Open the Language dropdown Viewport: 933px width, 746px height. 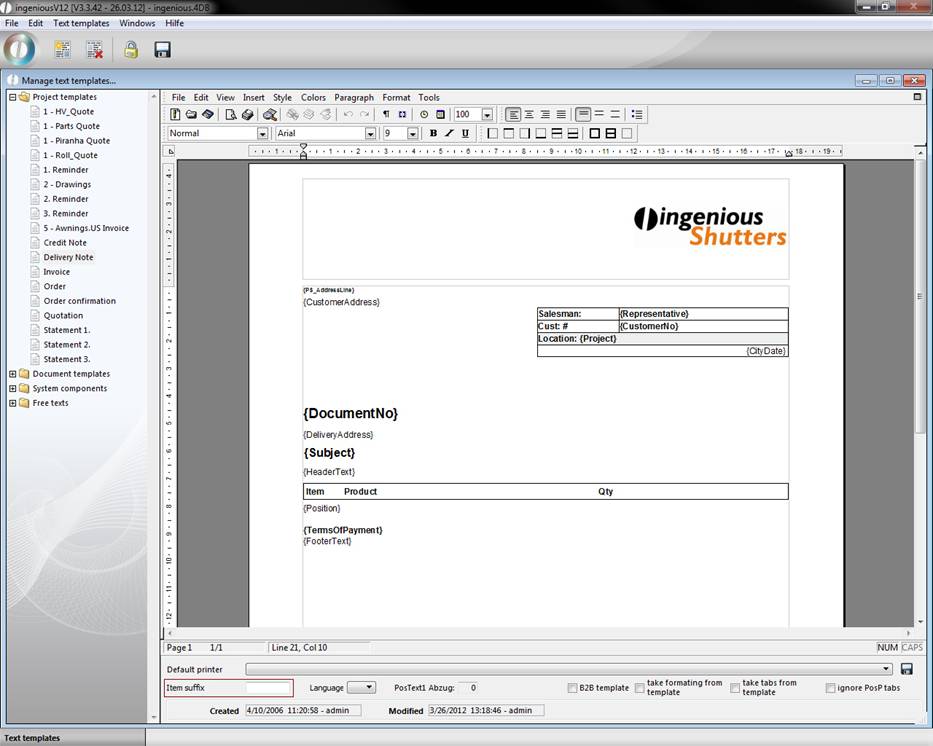[x=362, y=688]
